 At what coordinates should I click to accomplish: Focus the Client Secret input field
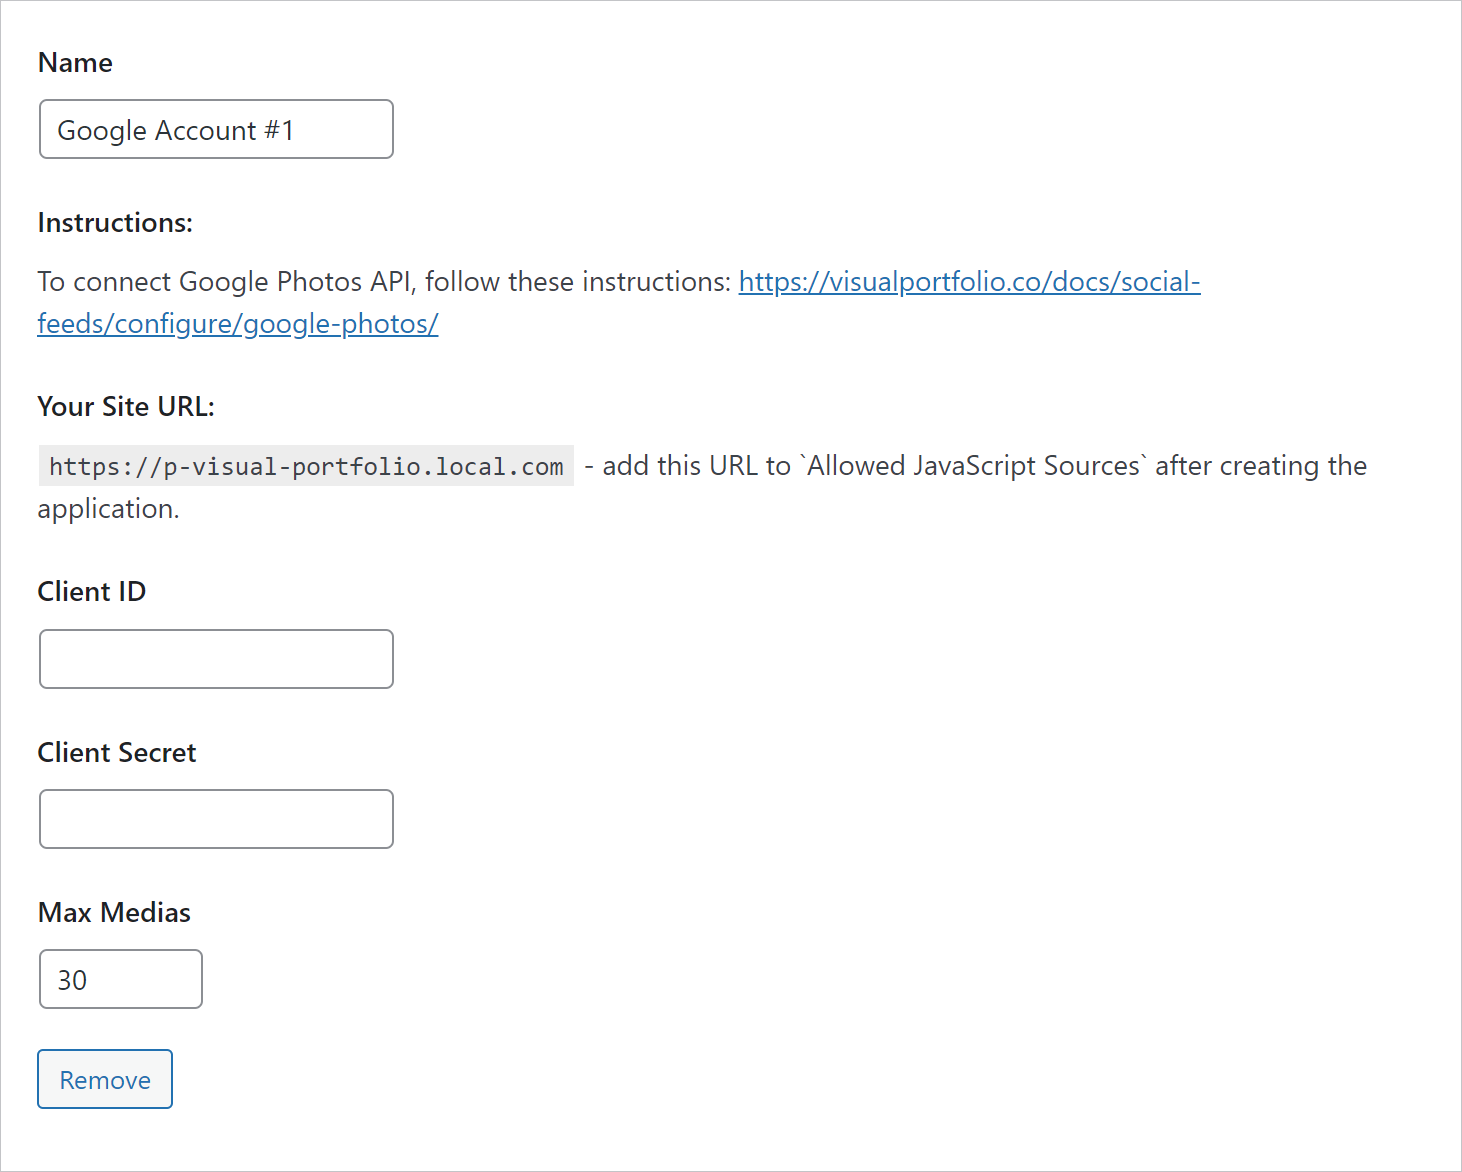[216, 819]
